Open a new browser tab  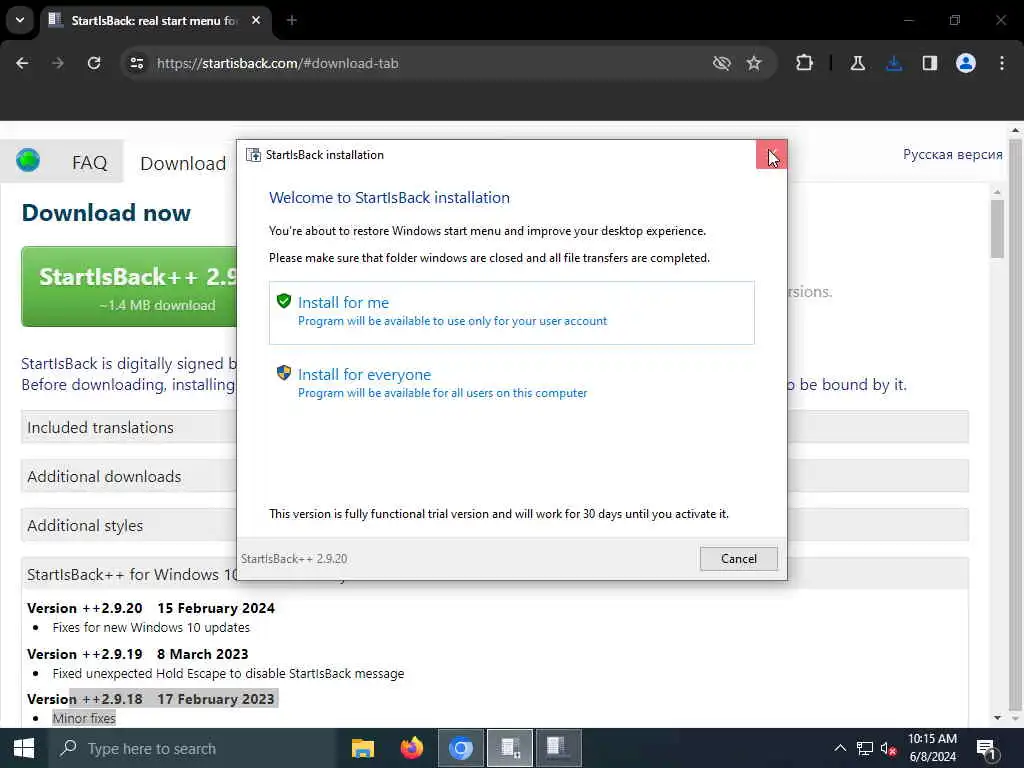pos(292,20)
